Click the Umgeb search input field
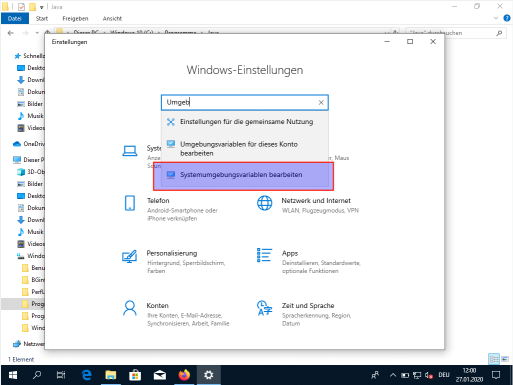This screenshot has height=385, width=513. click(x=245, y=103)
